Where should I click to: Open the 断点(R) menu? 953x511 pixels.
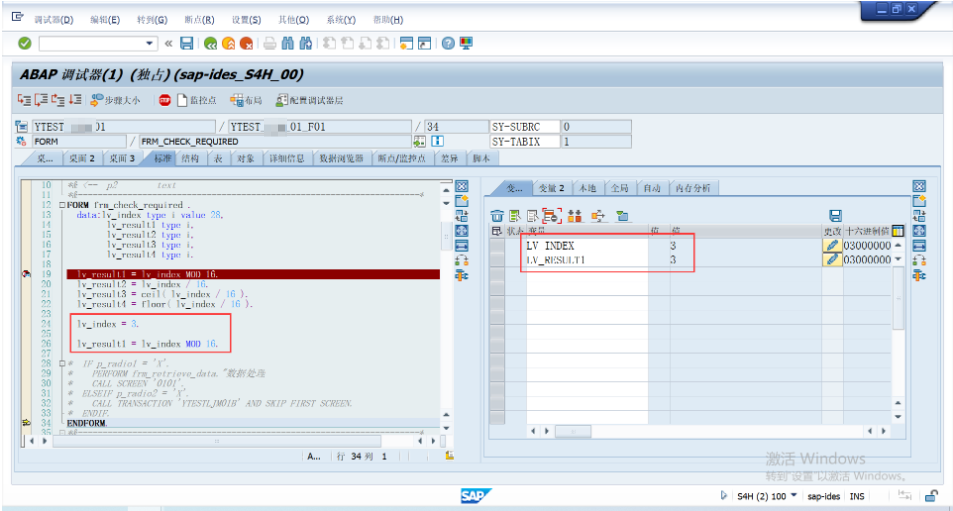[x=199, y=19]
